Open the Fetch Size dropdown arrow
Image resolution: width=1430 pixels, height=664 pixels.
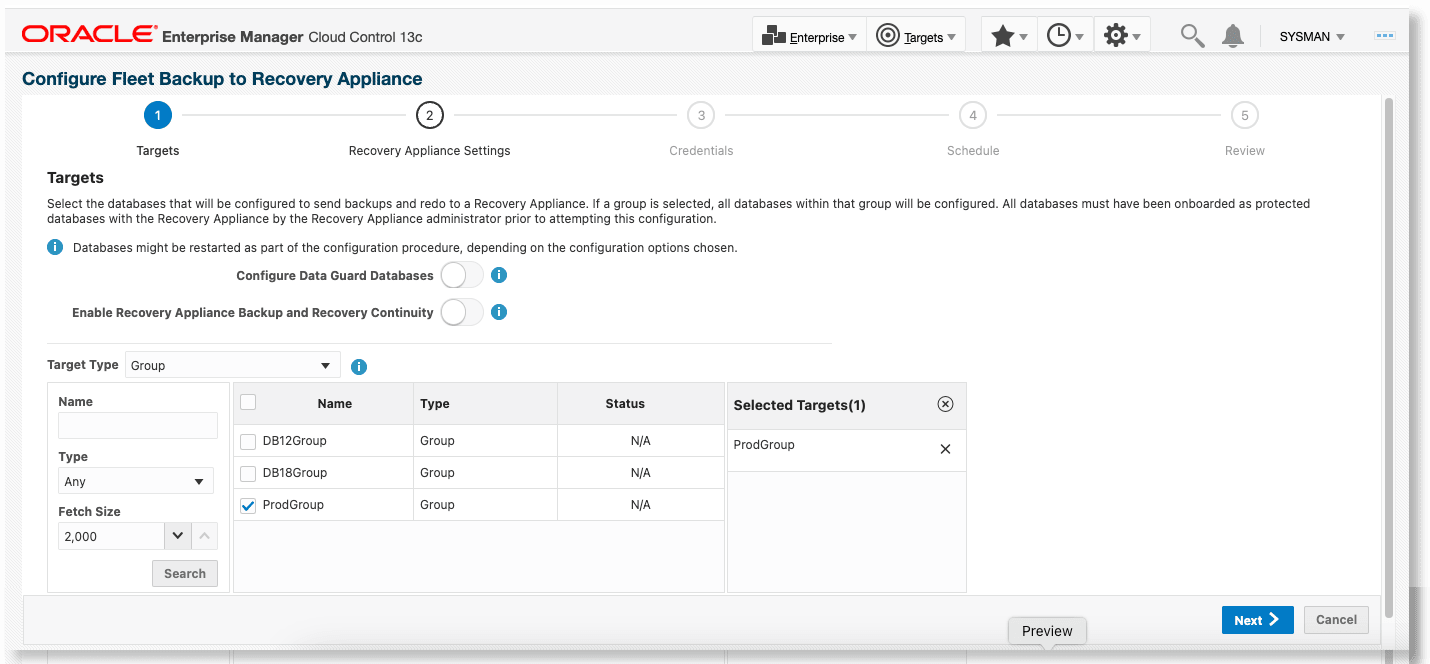[177, 536]
